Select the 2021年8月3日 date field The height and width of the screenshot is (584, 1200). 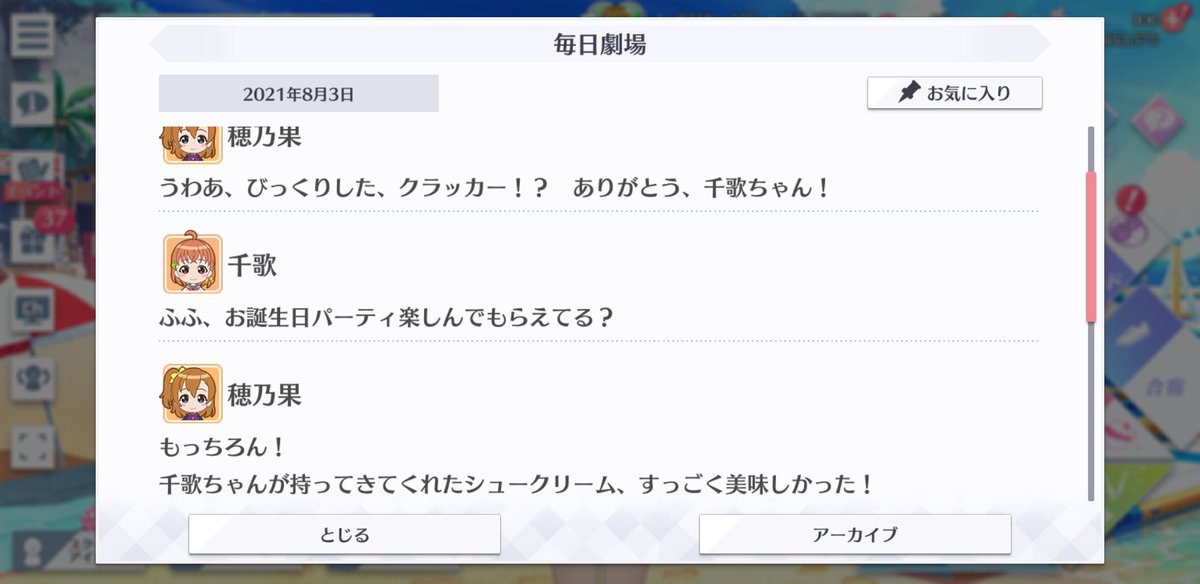[299, 94]
